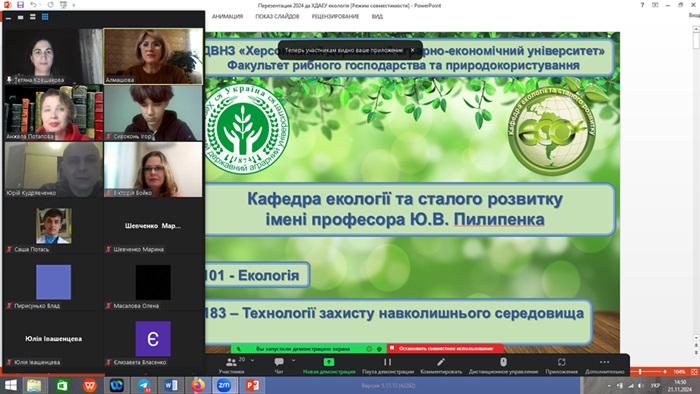Redo action in PowerPoint quick access toolbar

50,5
